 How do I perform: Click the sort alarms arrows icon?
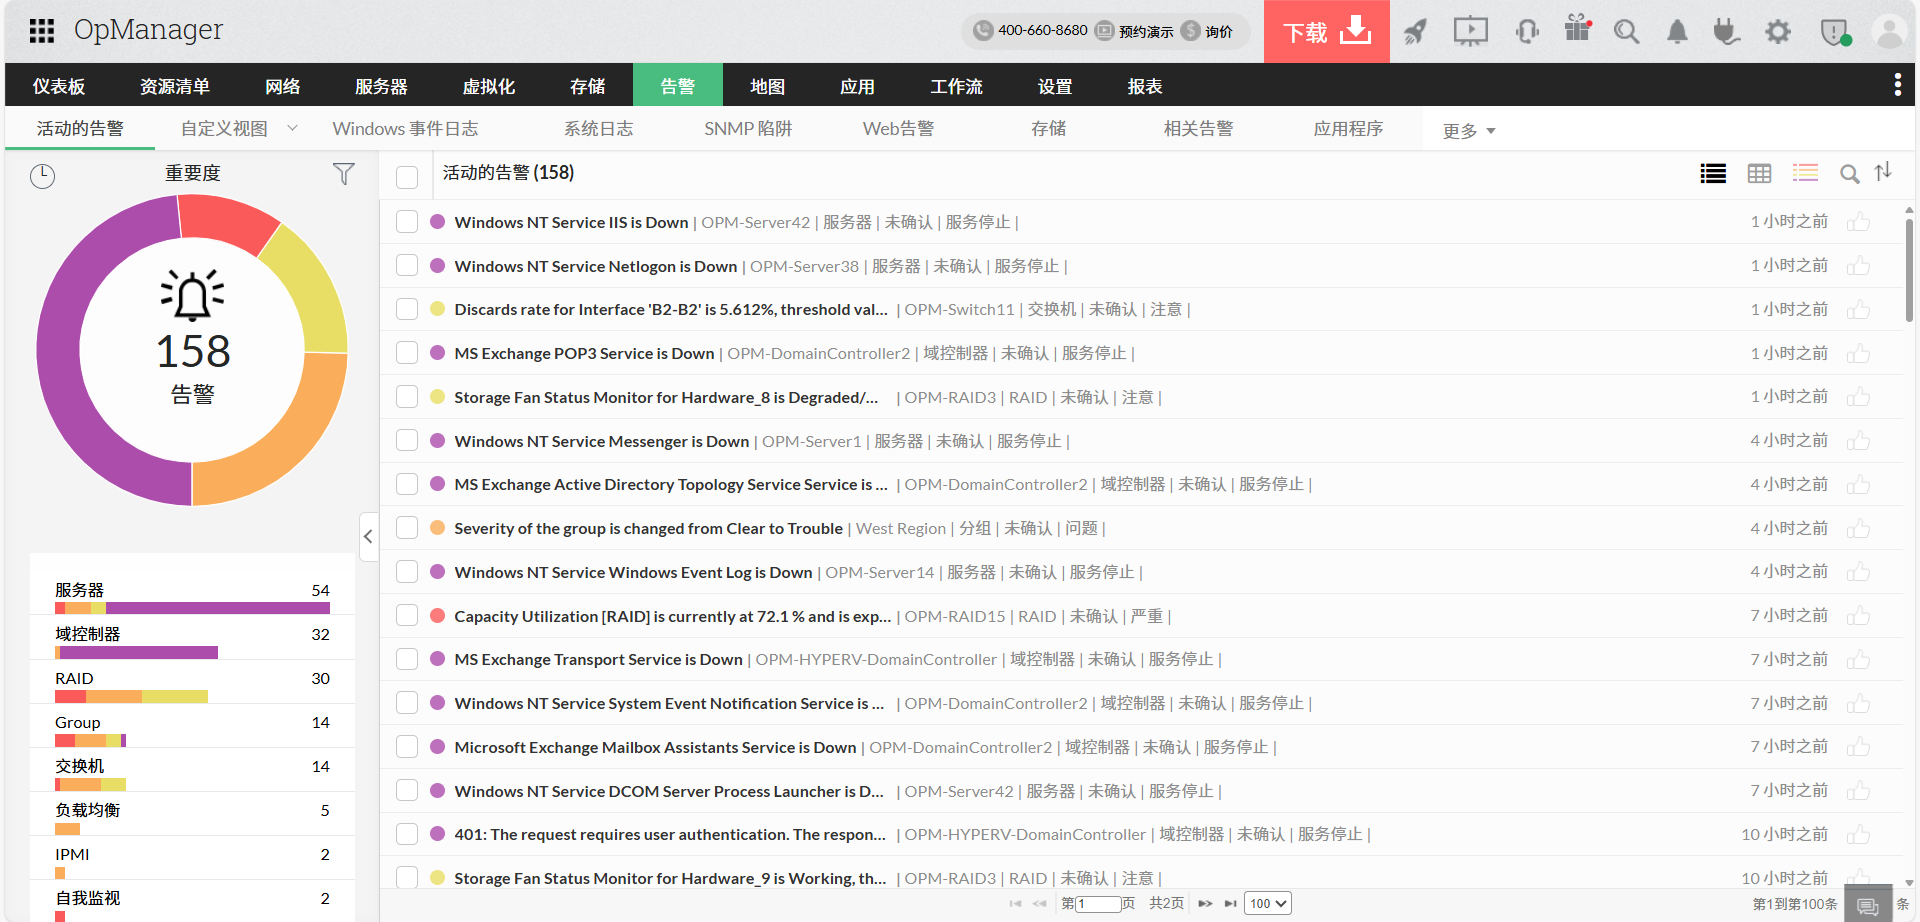[1883, 172]
